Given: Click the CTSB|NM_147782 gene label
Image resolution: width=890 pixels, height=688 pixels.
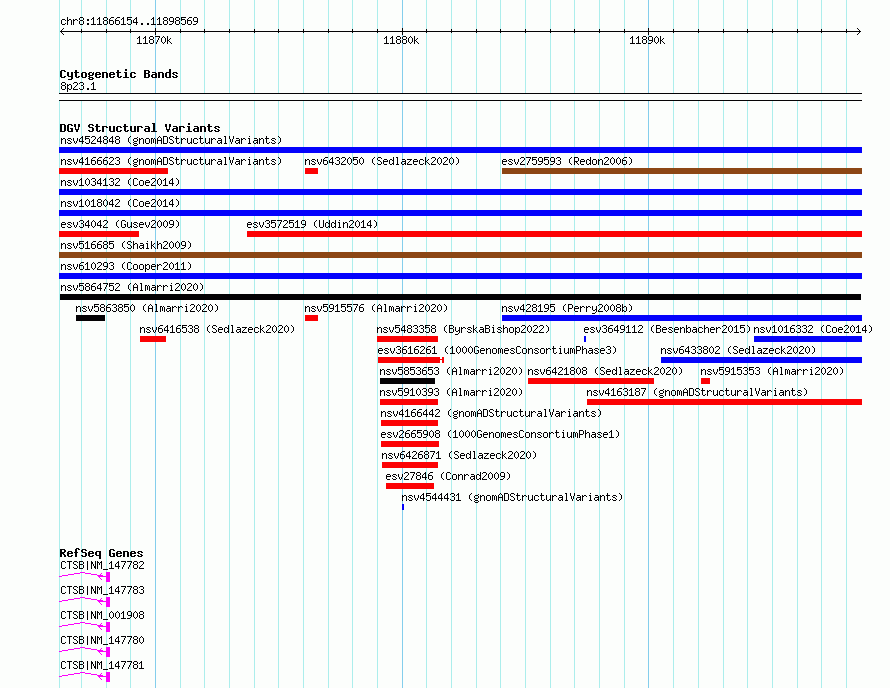Looking at the screenshot, I should pos(102,565).
